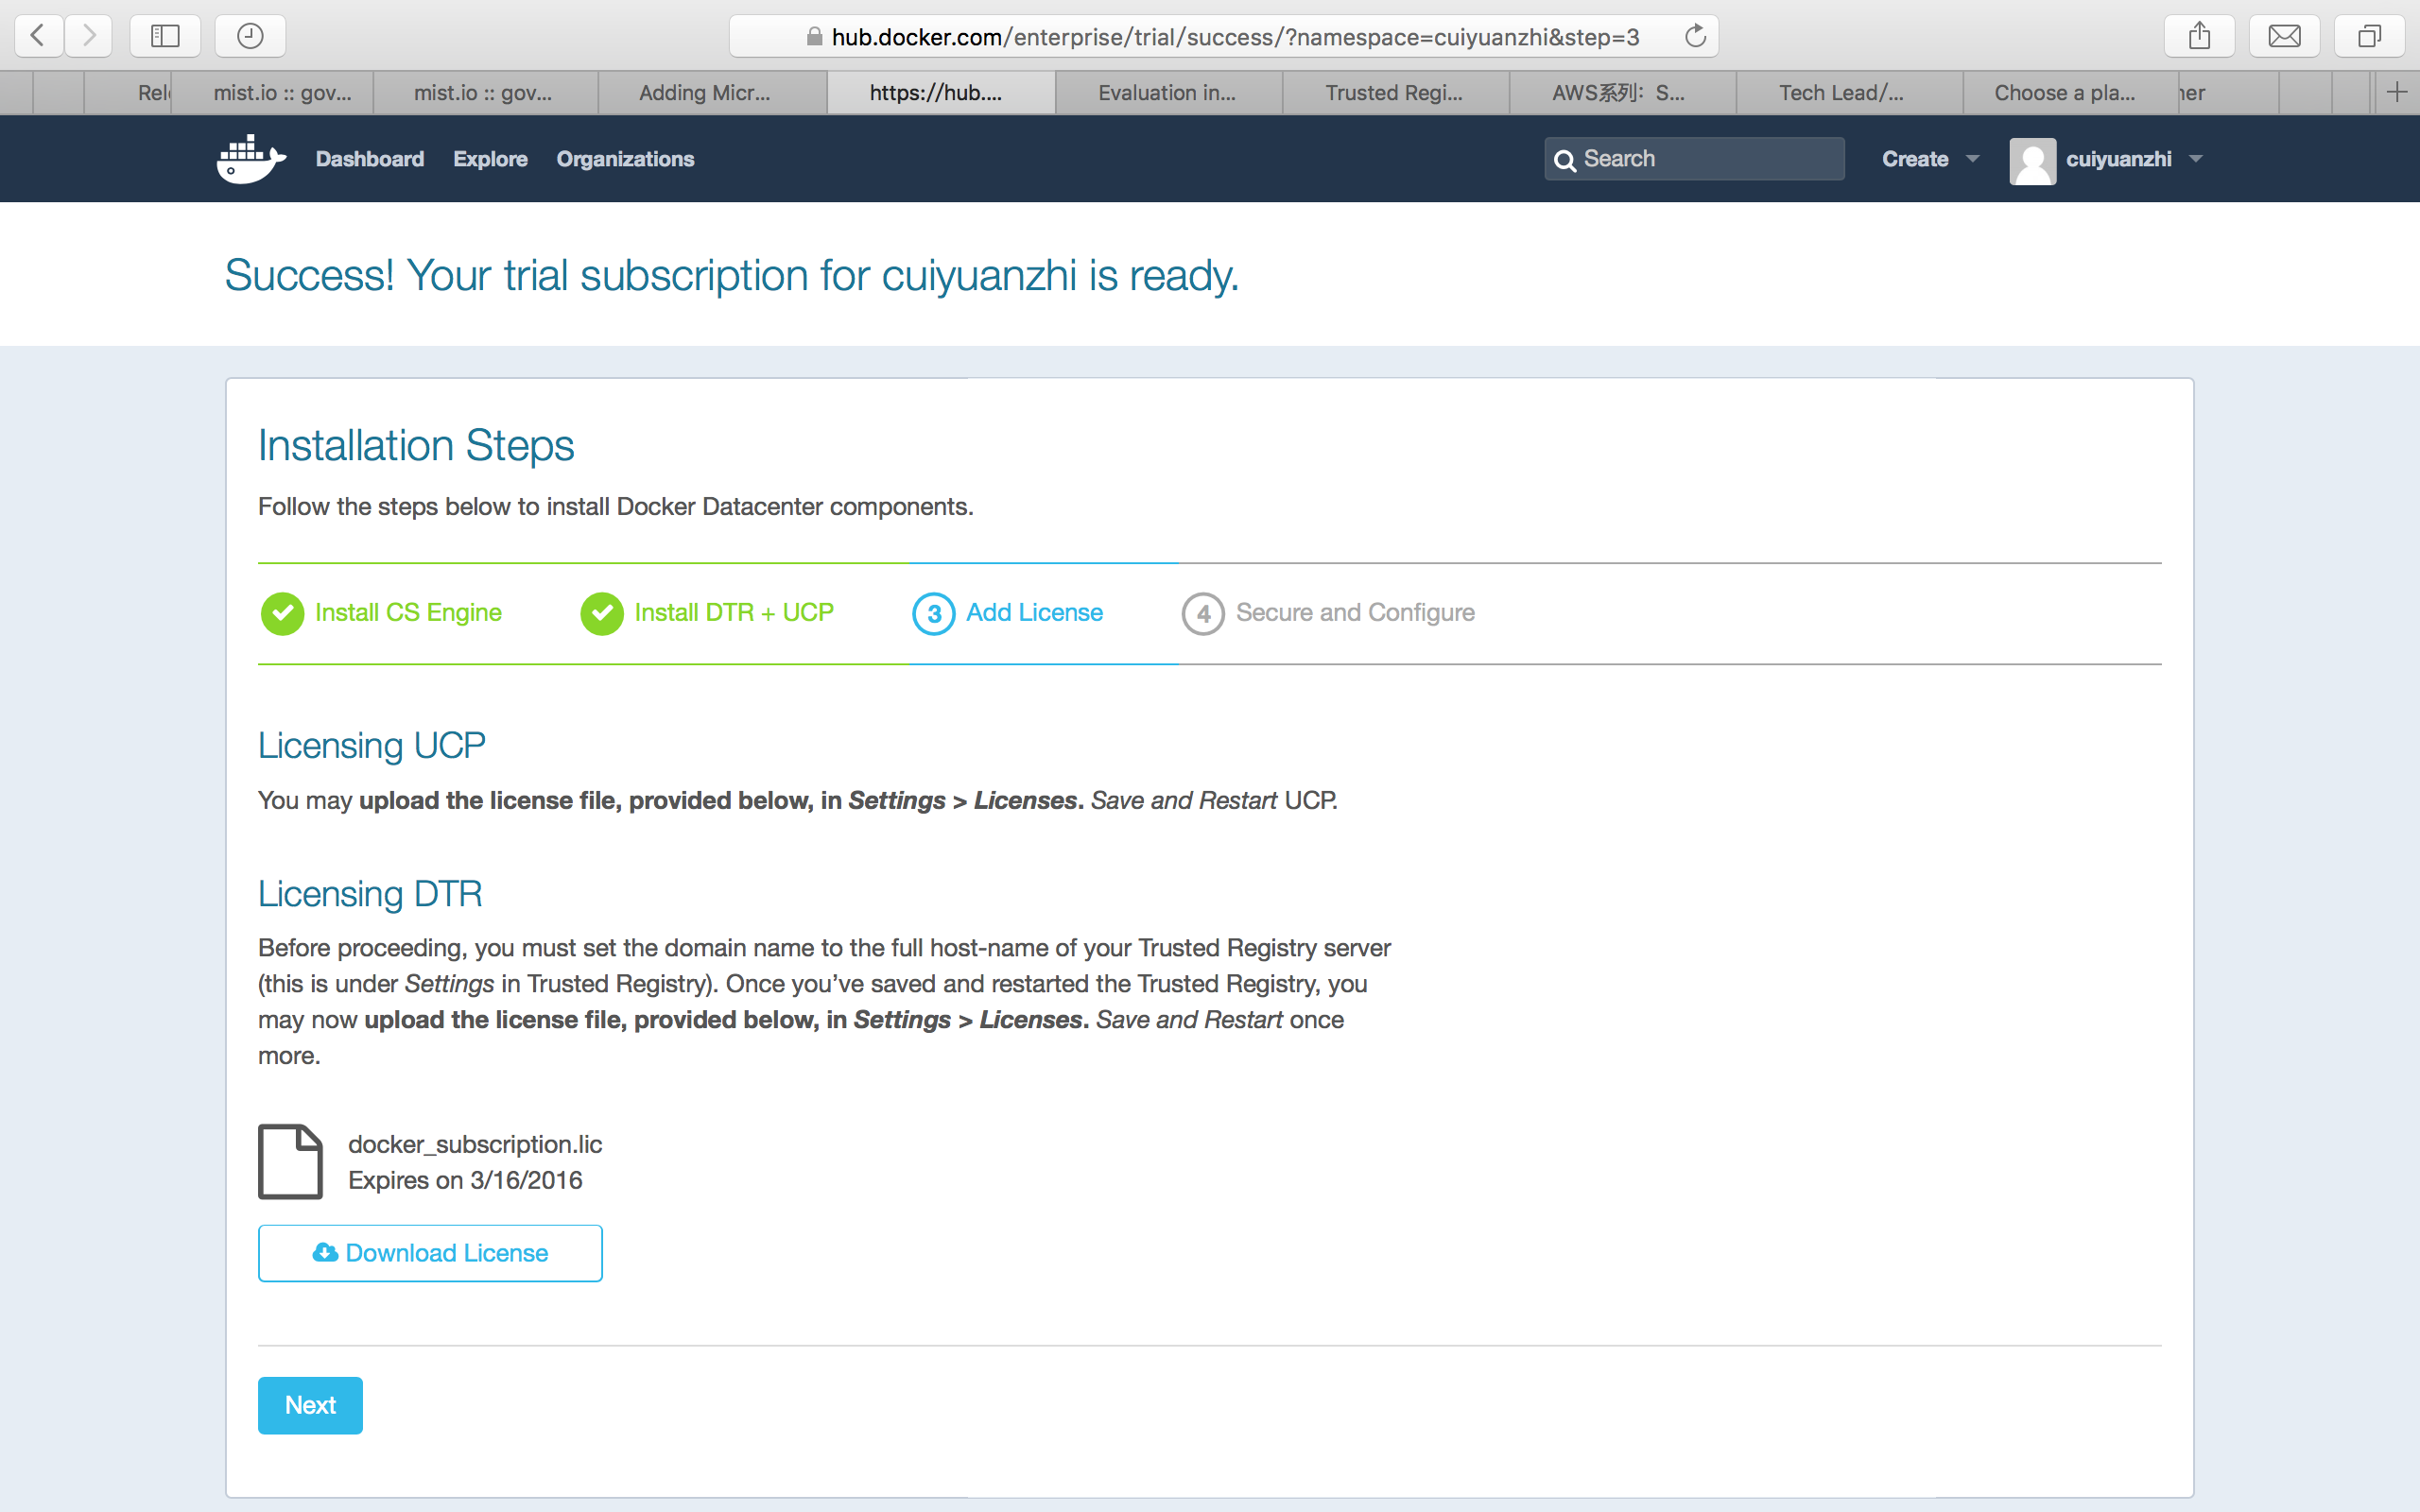Toggle the Safari sidebar button
Image resolution: width=2420 pixels, height=1512 pixels.
[x=165, y=36]
